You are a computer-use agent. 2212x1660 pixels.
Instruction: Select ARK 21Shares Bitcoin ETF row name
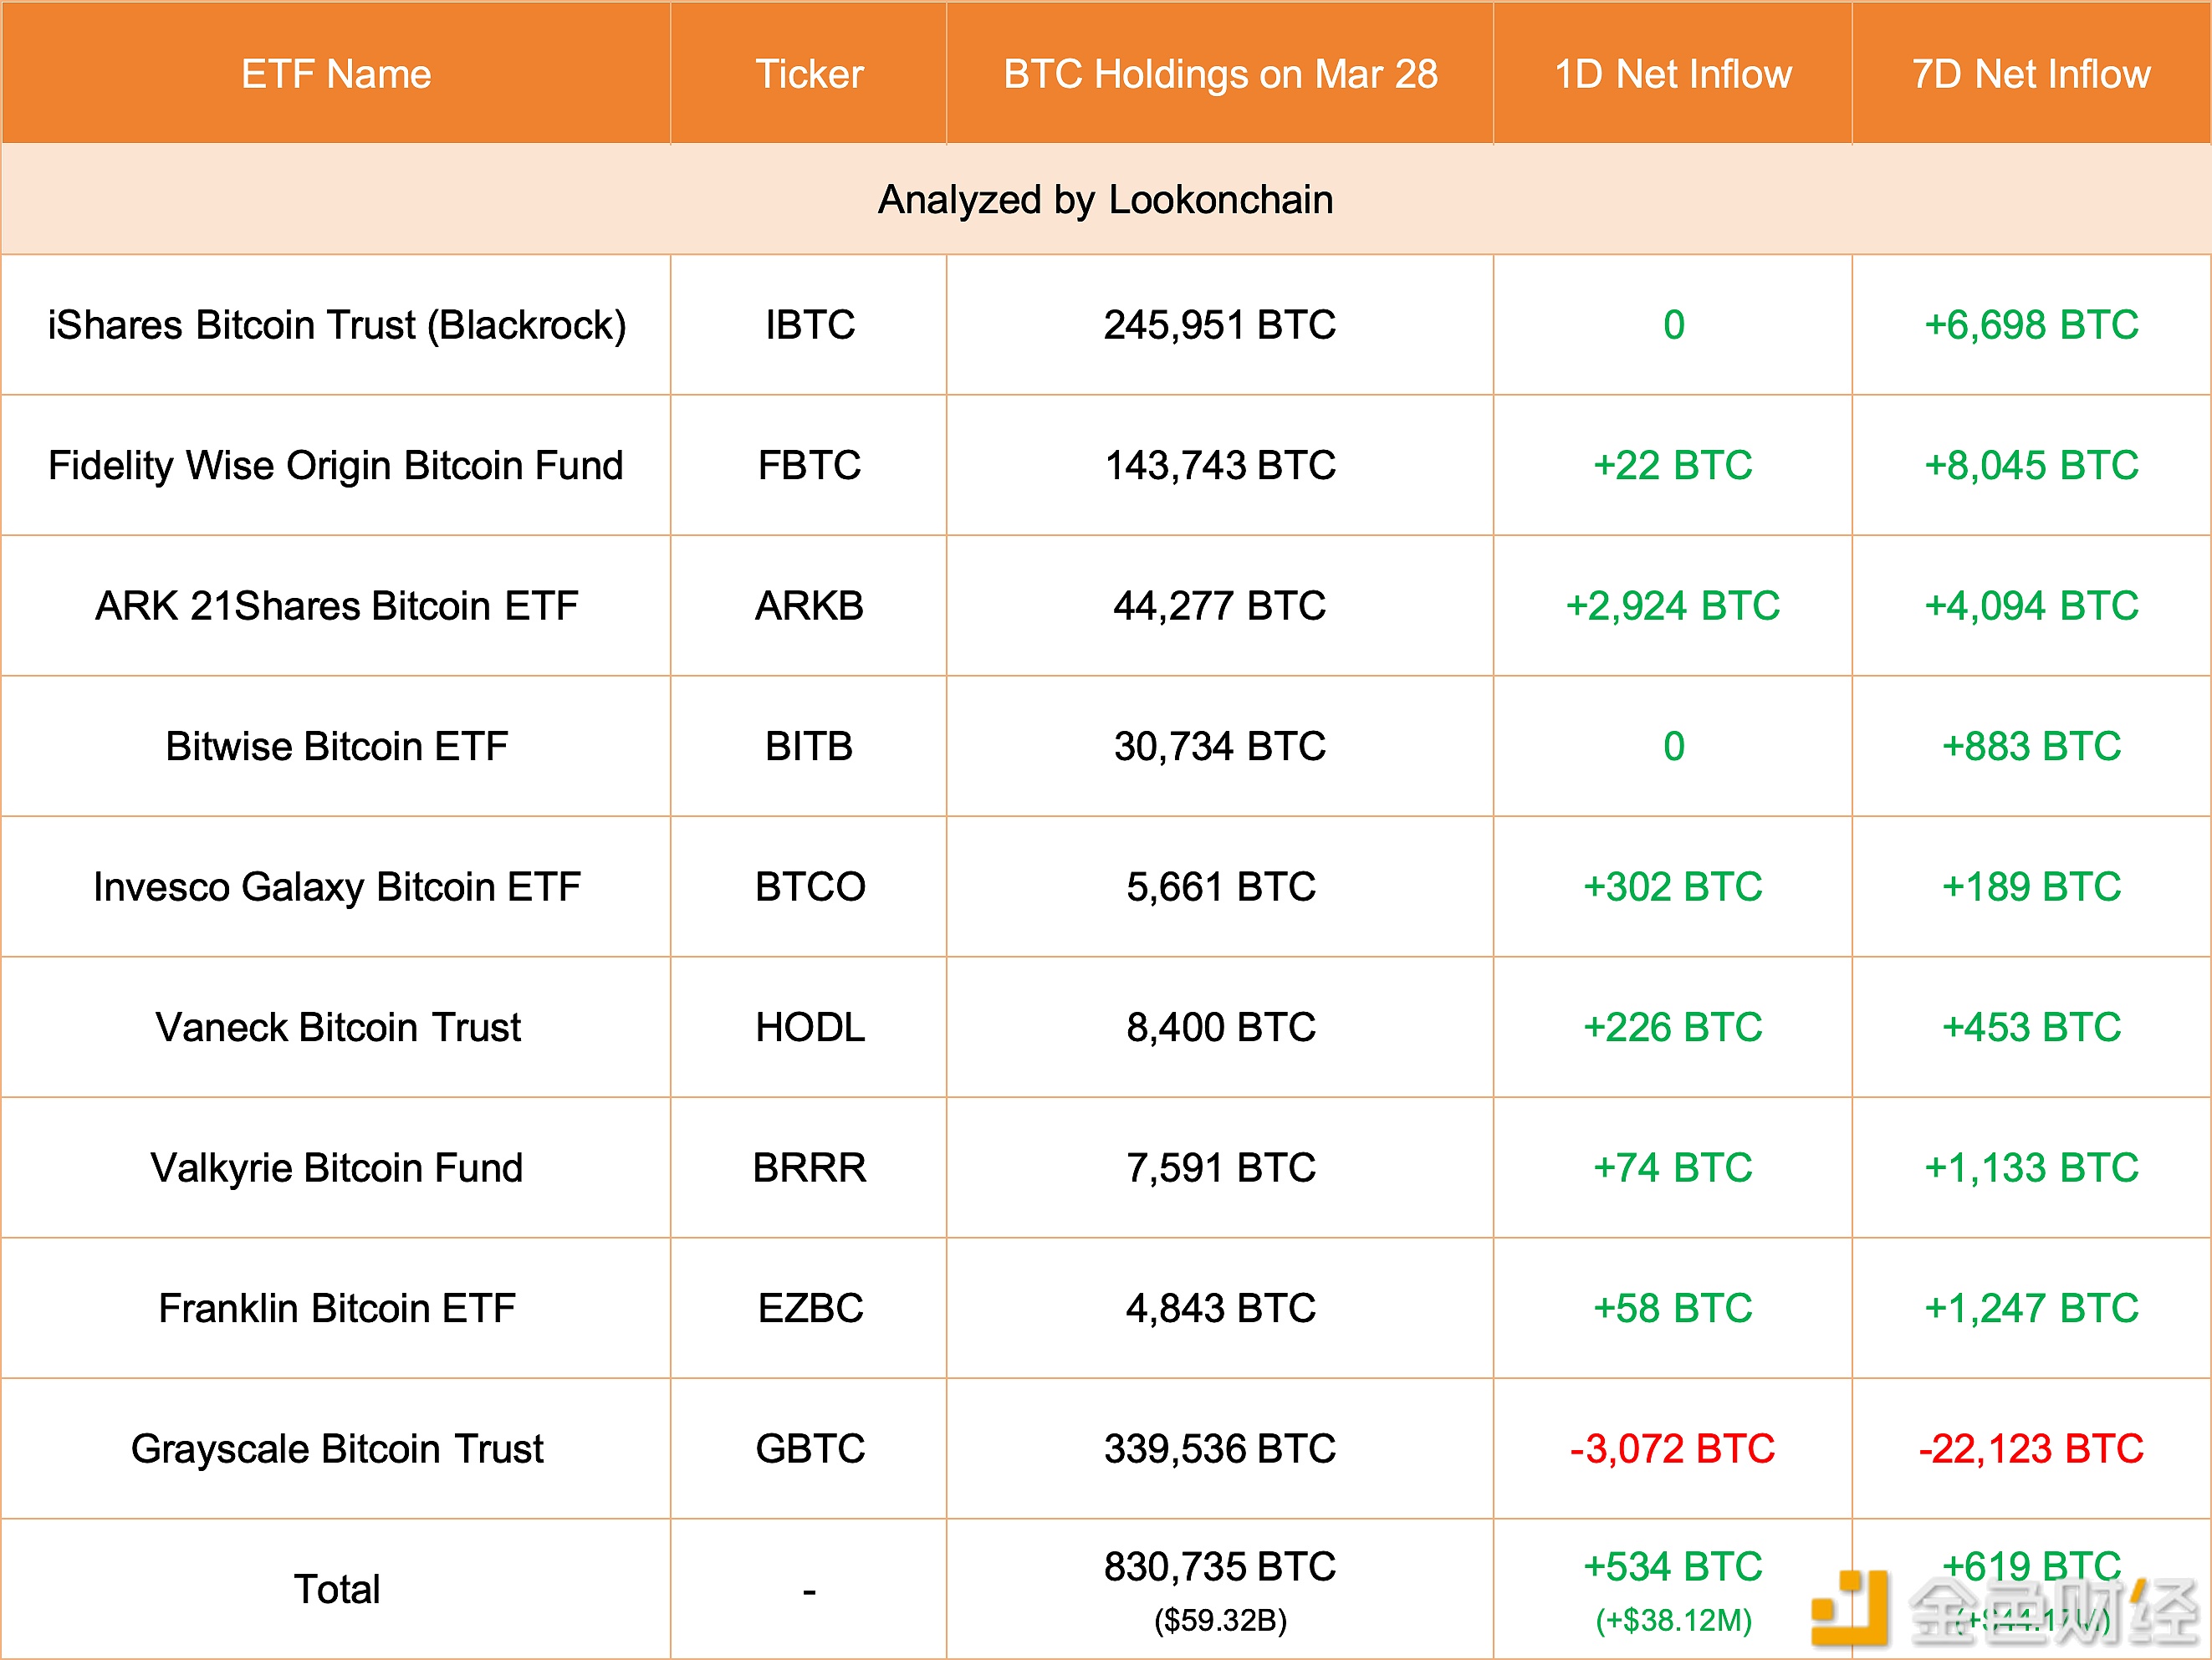point(336,606)
